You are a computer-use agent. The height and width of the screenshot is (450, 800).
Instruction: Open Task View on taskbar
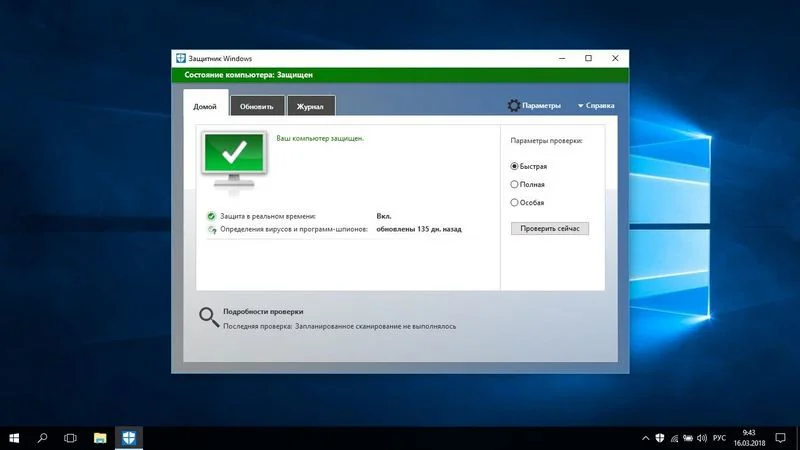70,438
